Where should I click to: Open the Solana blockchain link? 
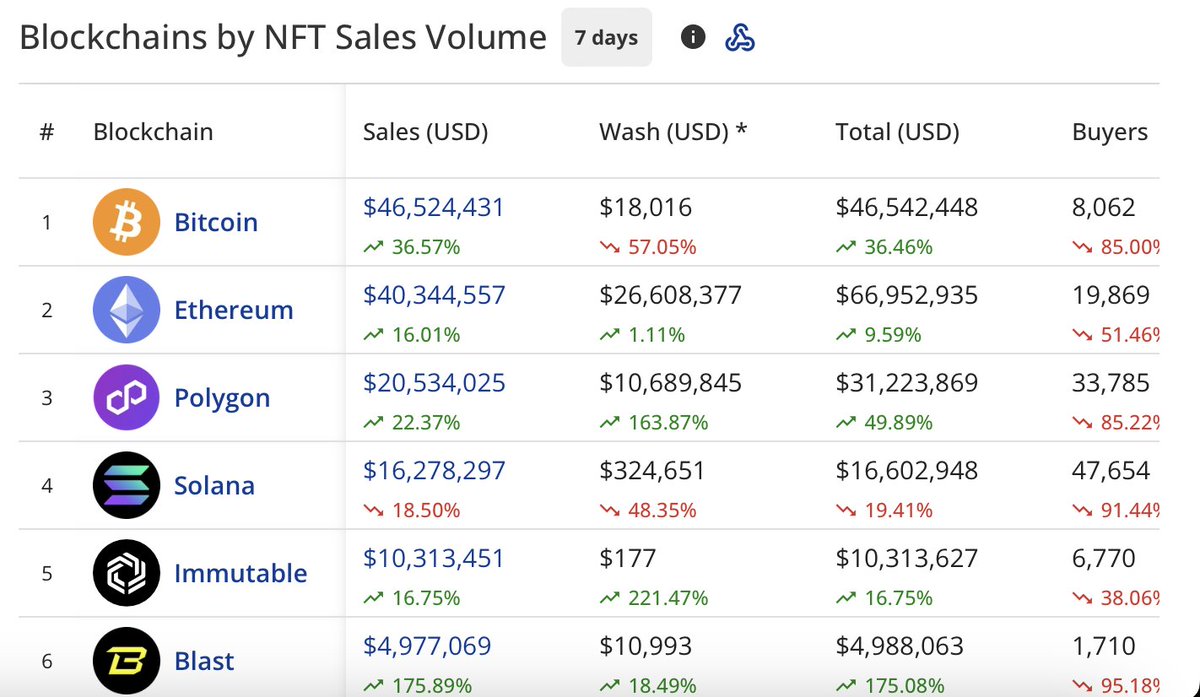(x=214, y=486)
